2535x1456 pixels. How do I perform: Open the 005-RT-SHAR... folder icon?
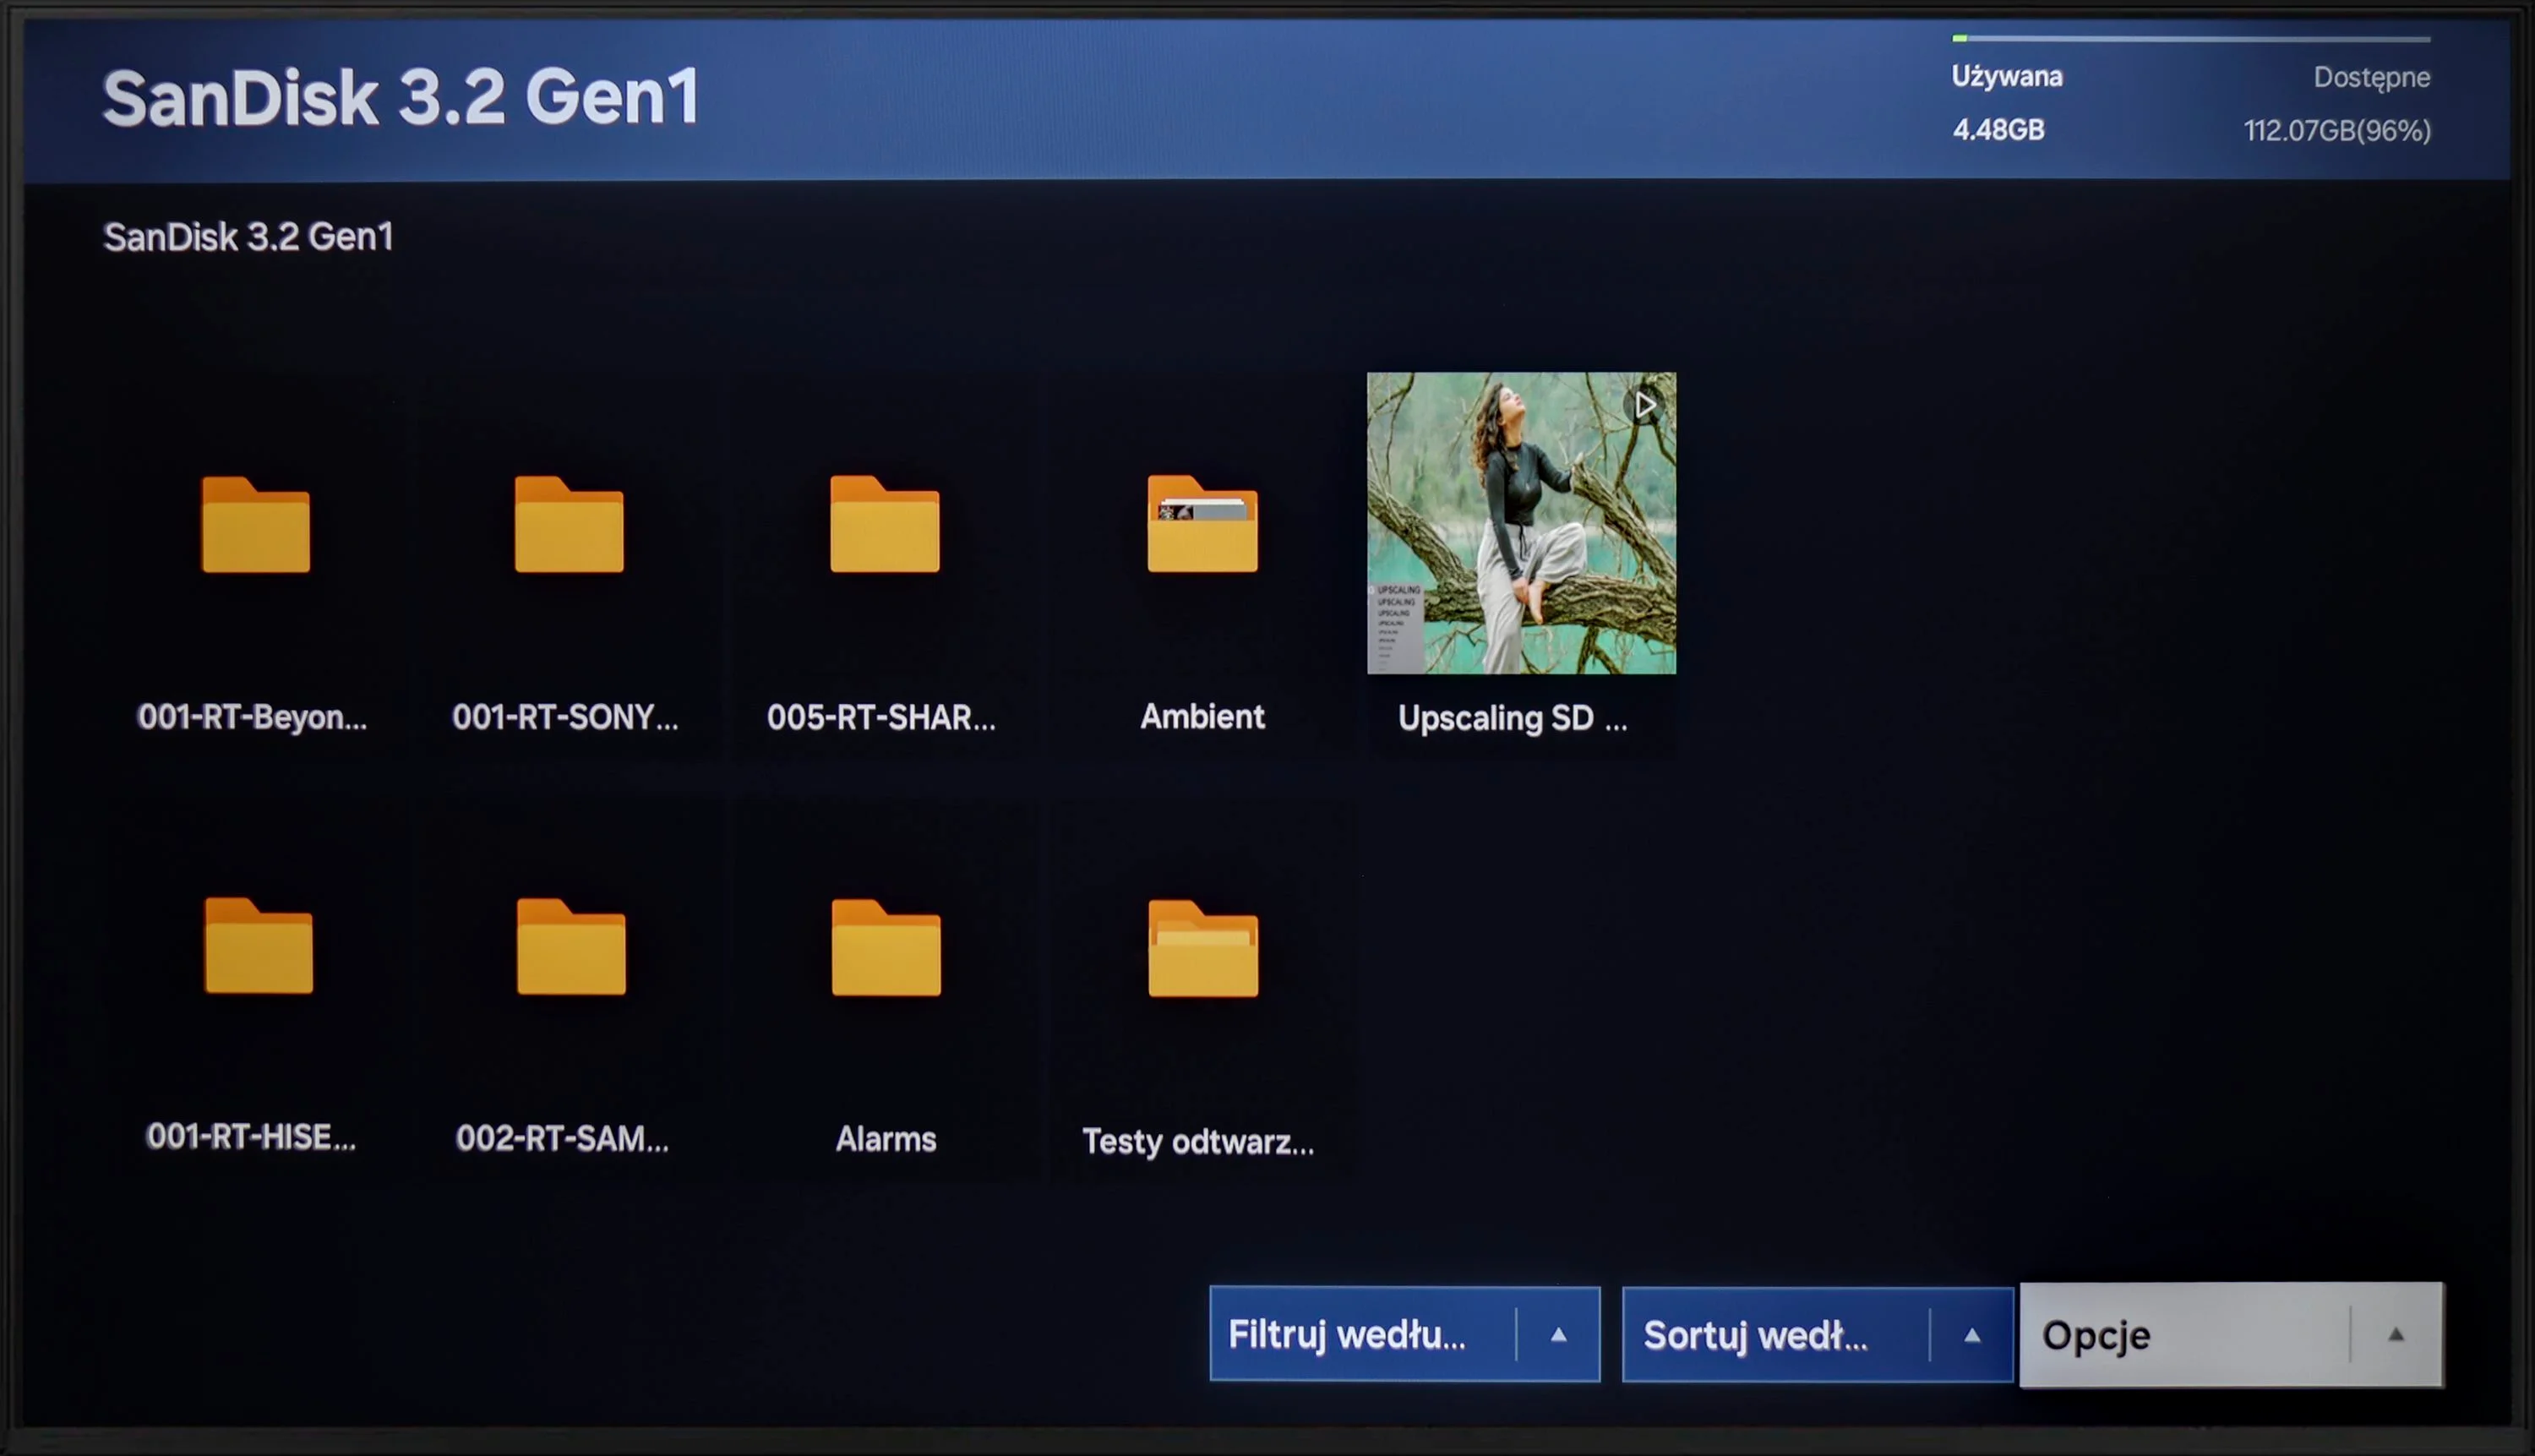point(885,524)
